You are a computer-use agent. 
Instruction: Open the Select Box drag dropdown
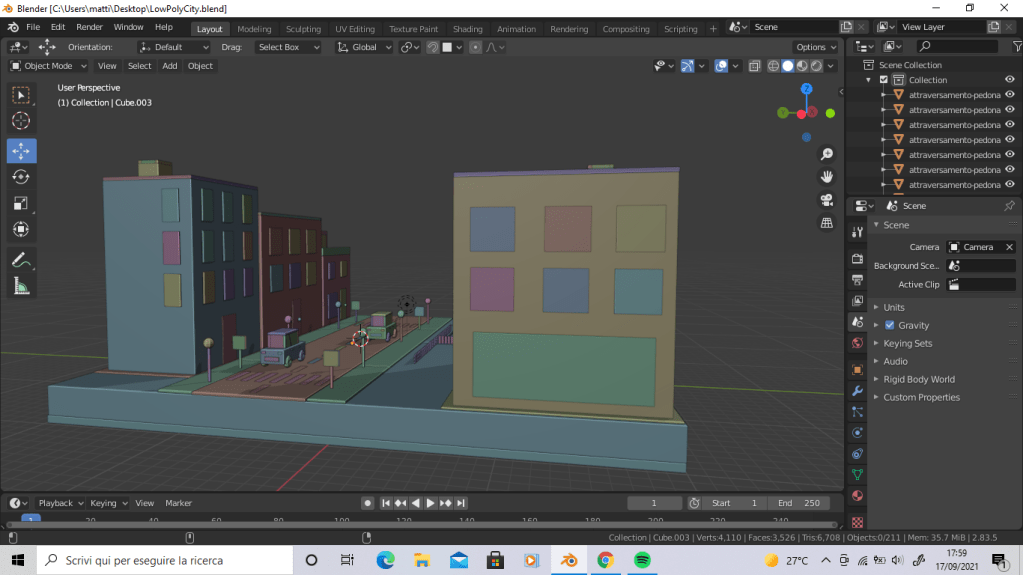(288, 47)
